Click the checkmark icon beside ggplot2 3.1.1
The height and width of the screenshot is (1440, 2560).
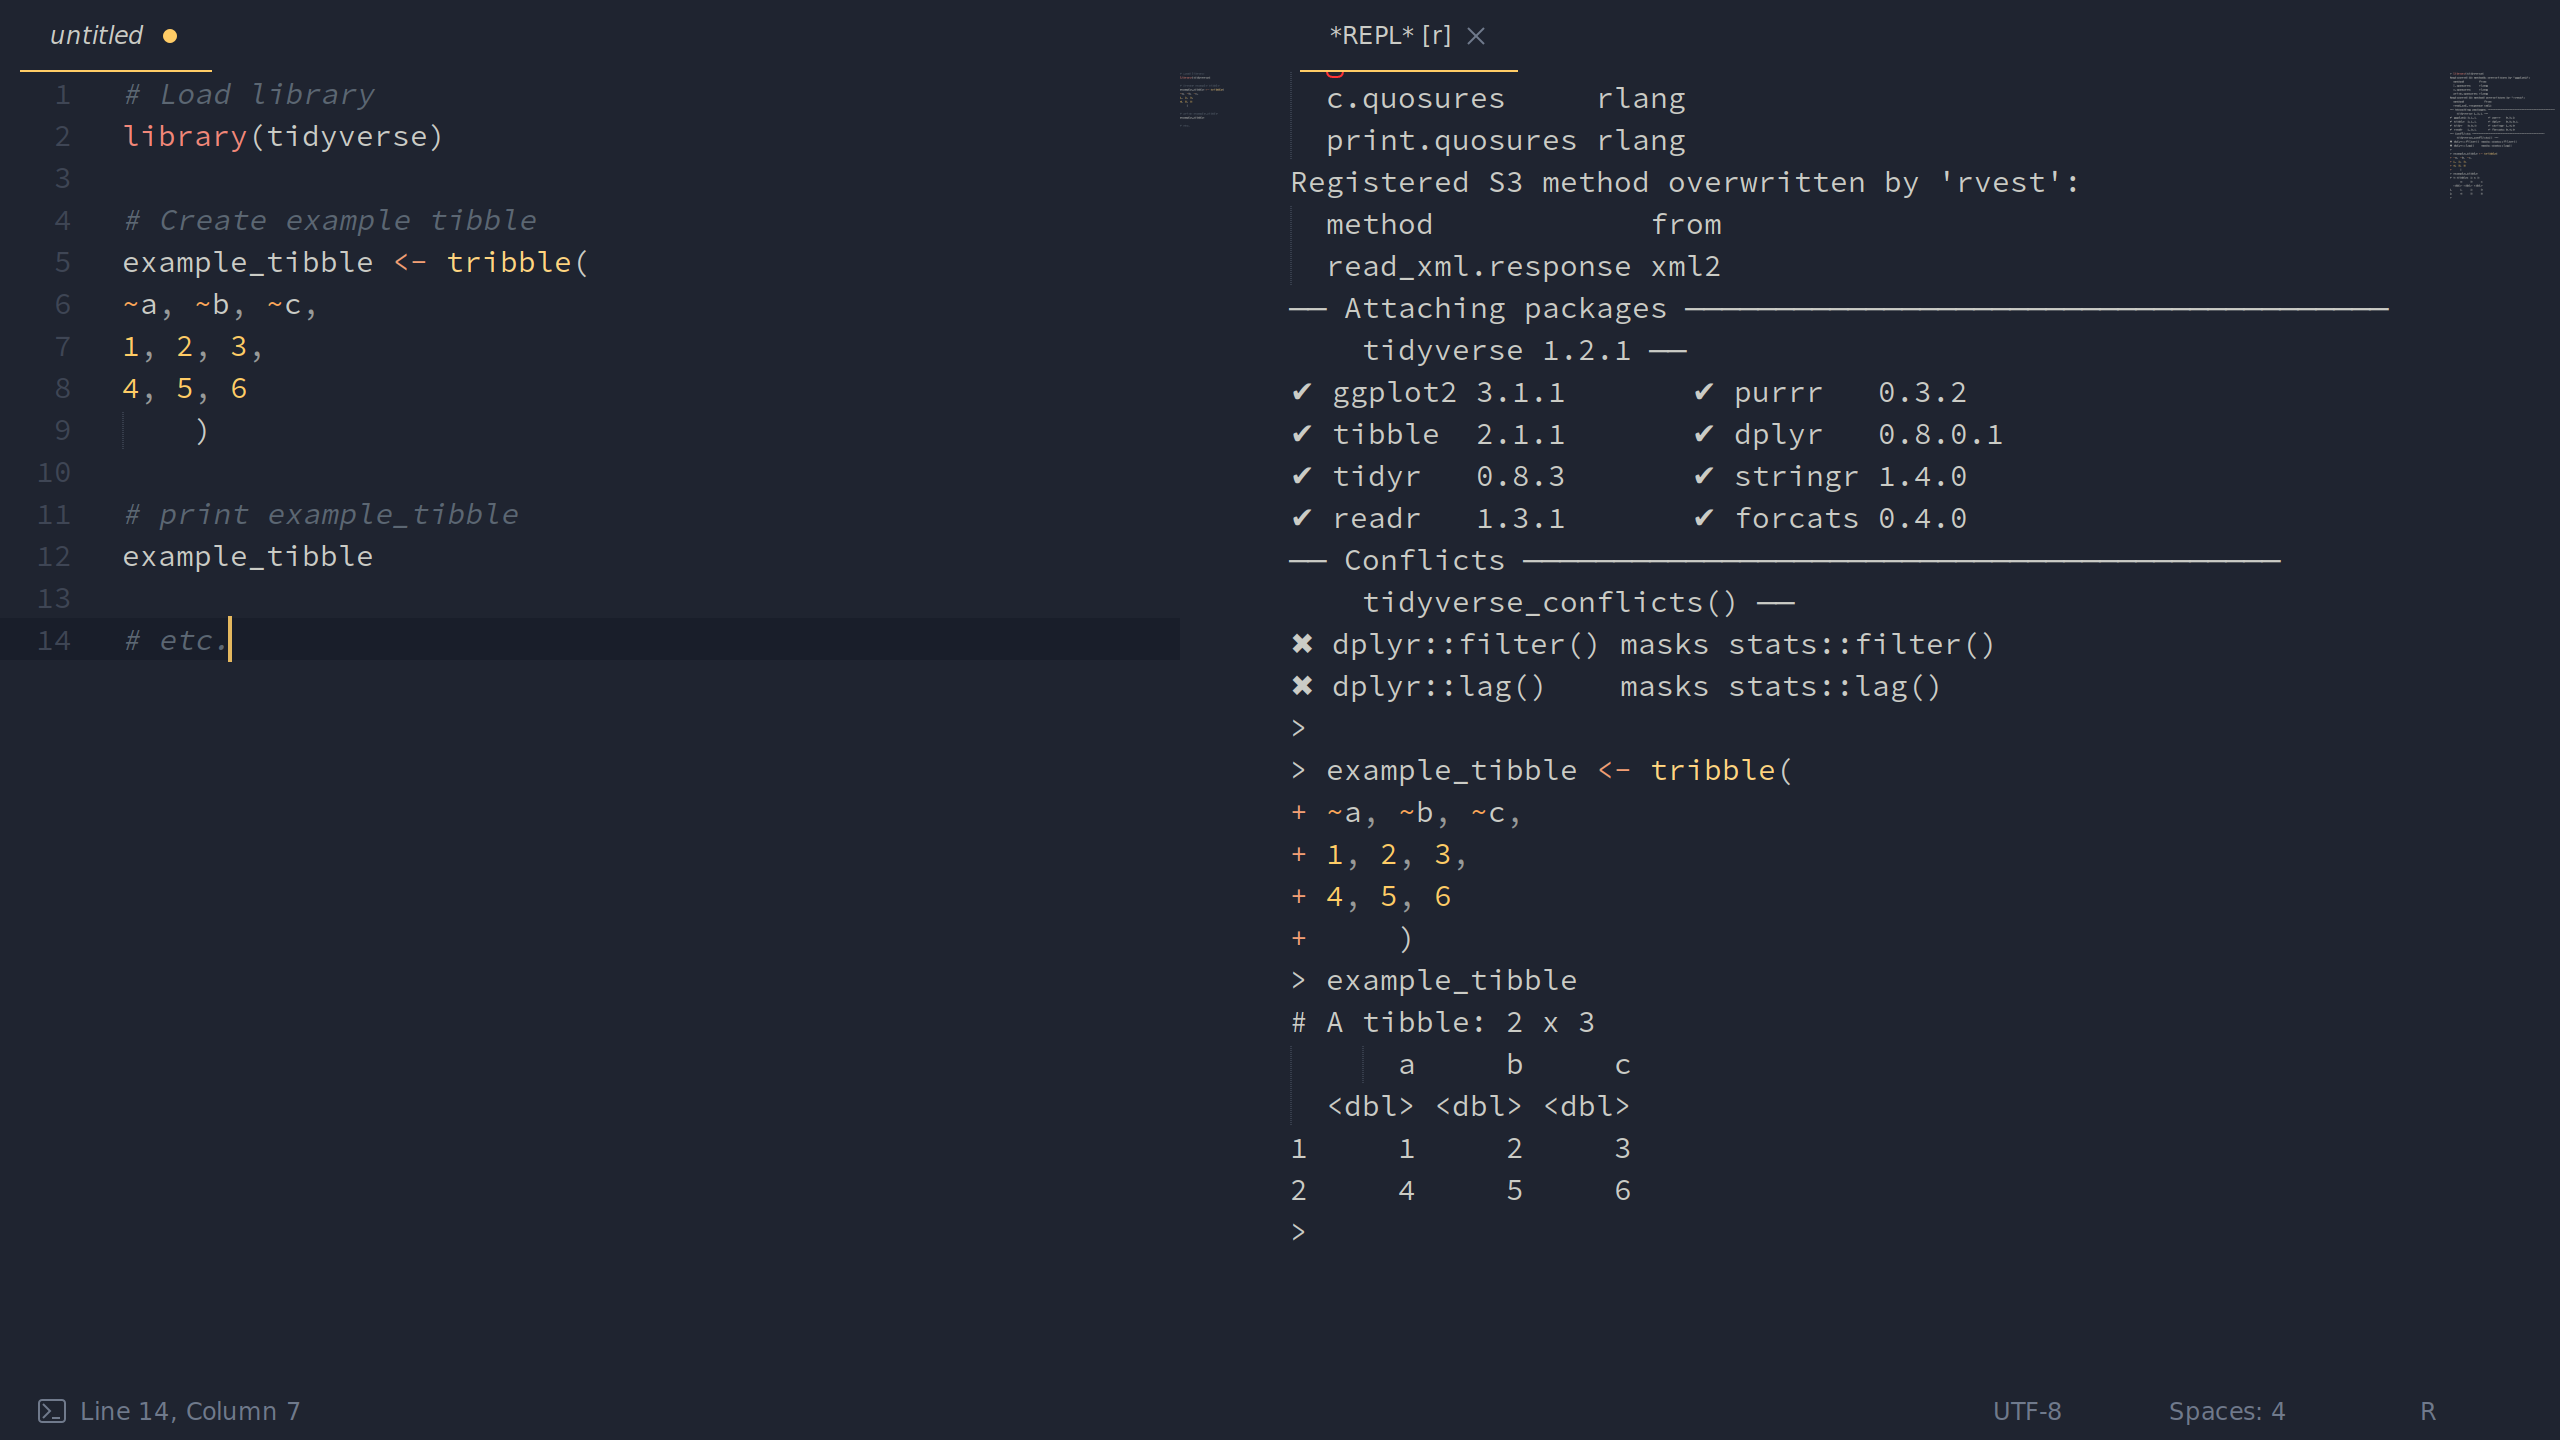point(1303,392)
